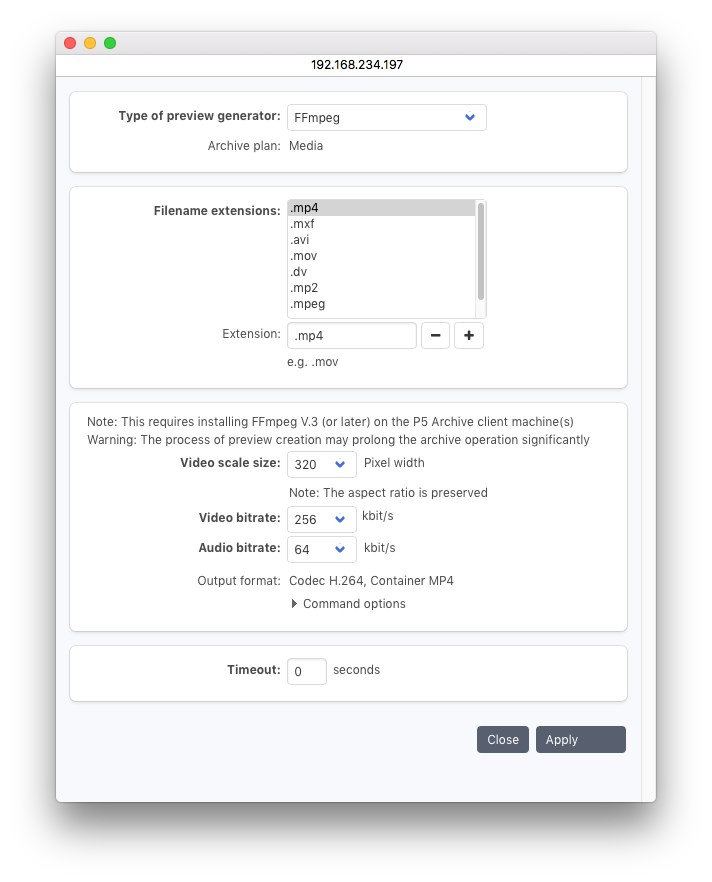Select .avi in the extensions list
Screen dimensions: 712x882
[x=380, y=240]
